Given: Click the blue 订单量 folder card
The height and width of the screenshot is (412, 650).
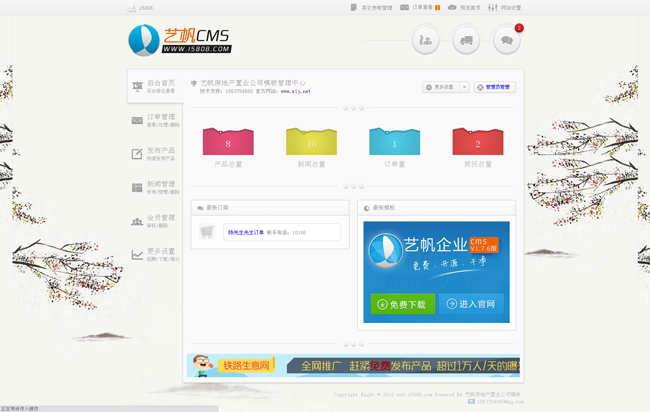Looking at the screenshot, I should [395, 141].
